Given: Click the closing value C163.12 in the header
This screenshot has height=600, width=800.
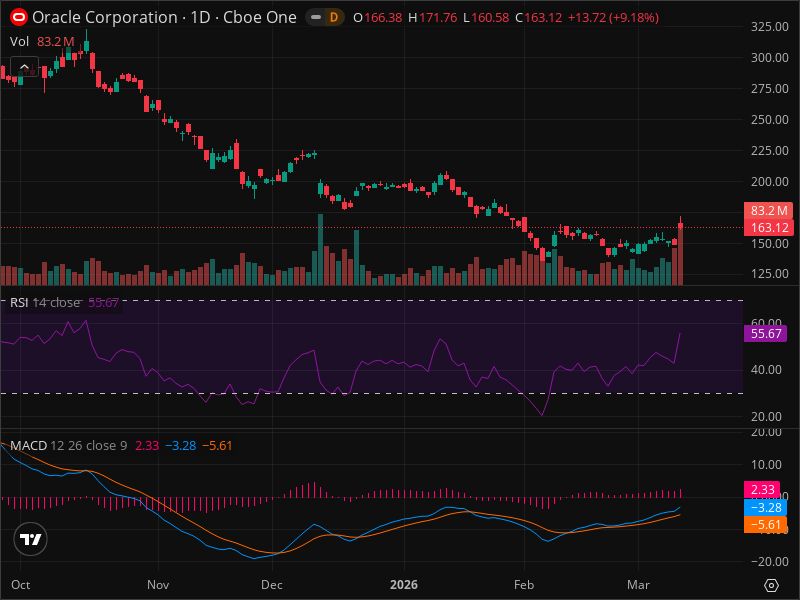Looking at the screenshot, I should (539, 18).
